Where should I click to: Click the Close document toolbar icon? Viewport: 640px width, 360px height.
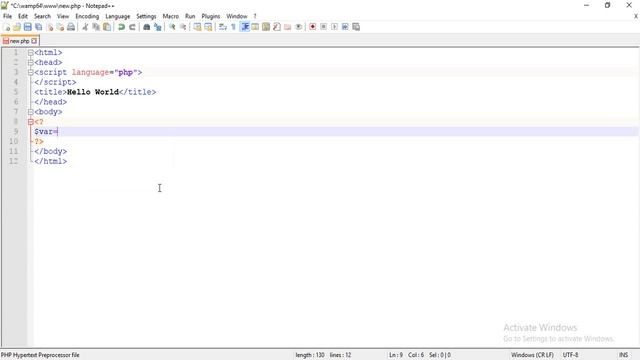coord(50,27)
